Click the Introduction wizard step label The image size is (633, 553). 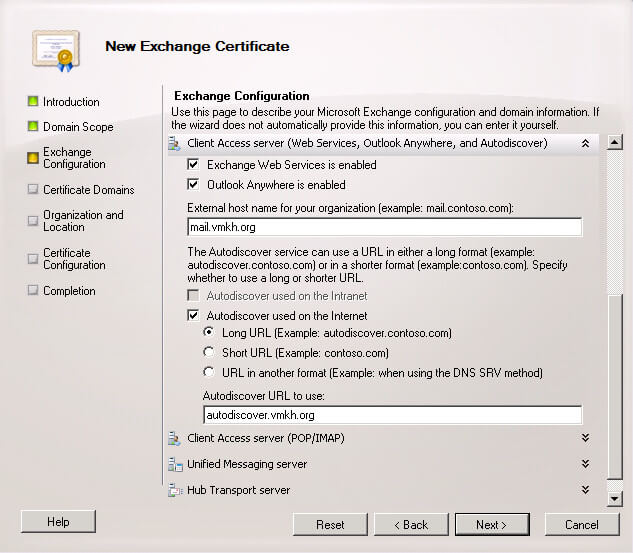[x=71, y=102]
